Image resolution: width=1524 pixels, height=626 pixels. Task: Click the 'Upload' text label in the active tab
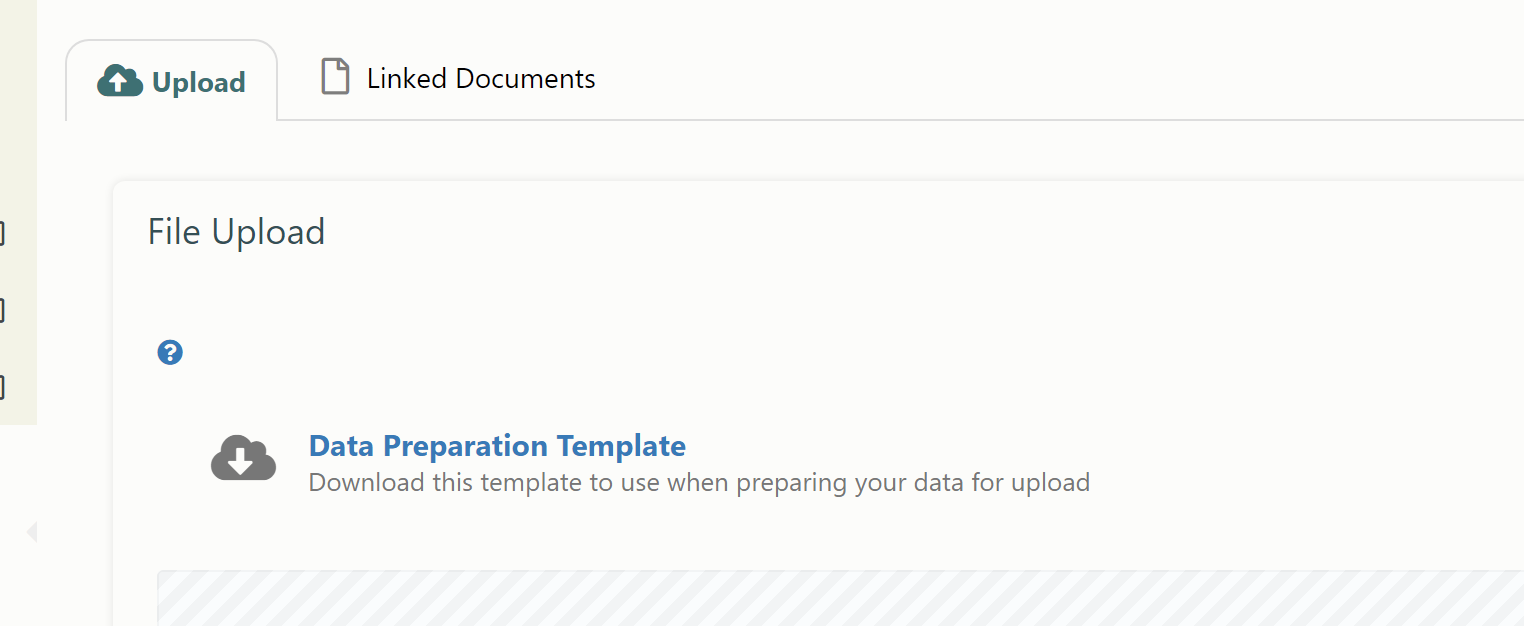click(x=199, y=82)
